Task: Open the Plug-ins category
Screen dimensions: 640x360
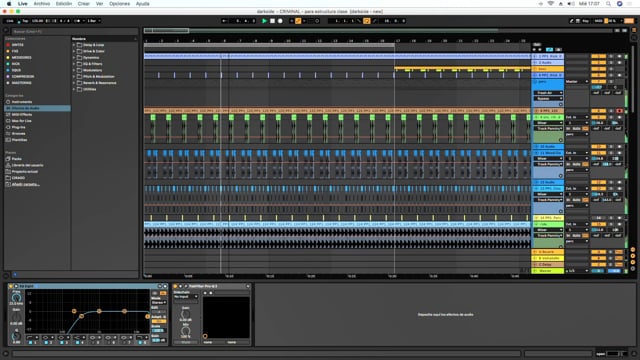Action: point(18,127)
